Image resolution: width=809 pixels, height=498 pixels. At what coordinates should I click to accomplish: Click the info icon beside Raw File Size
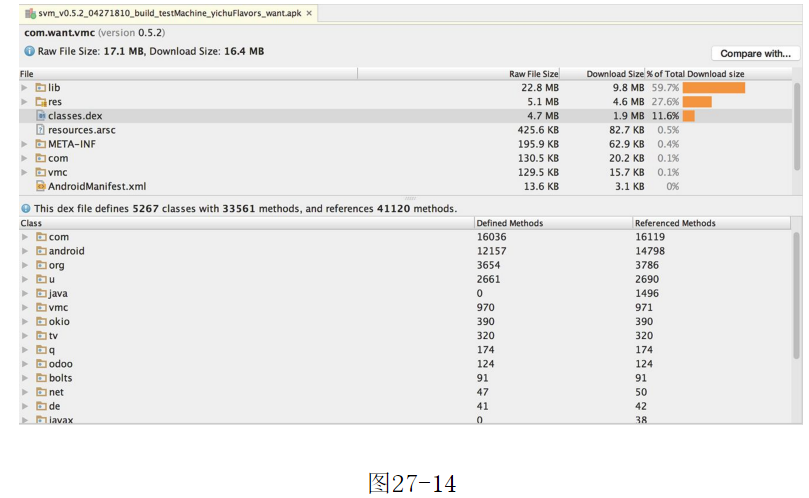pos(29,51)
